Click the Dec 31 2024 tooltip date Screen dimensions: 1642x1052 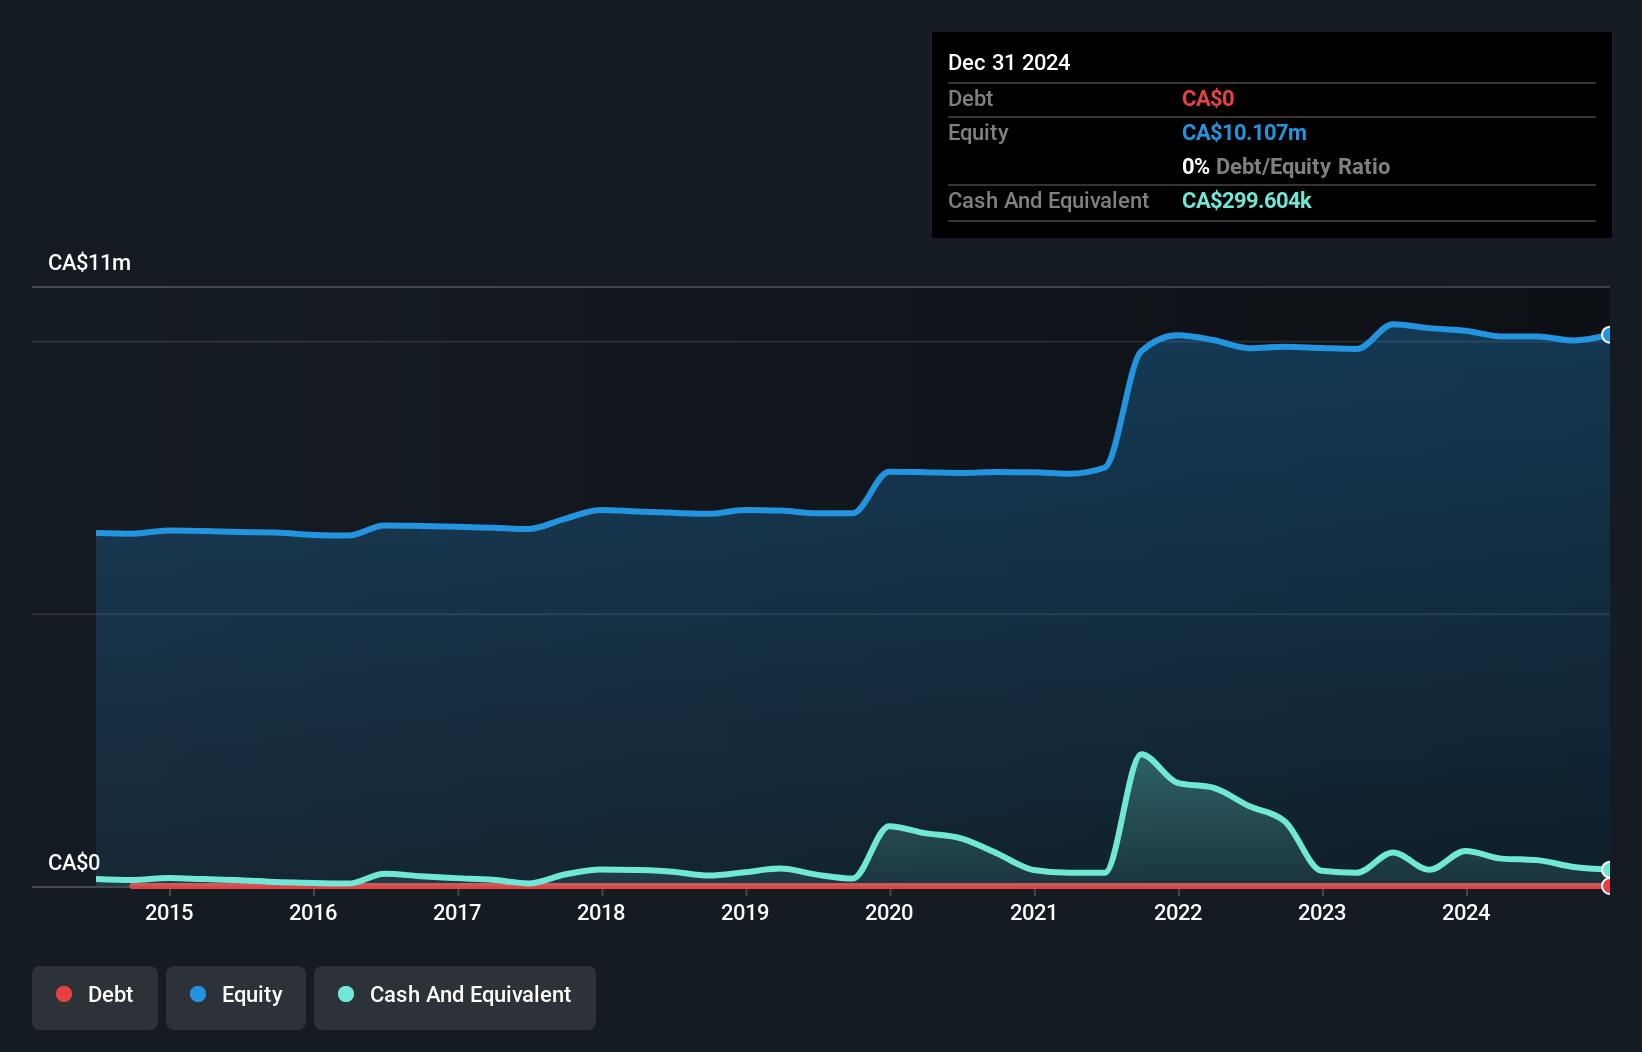coord(1009,63)
